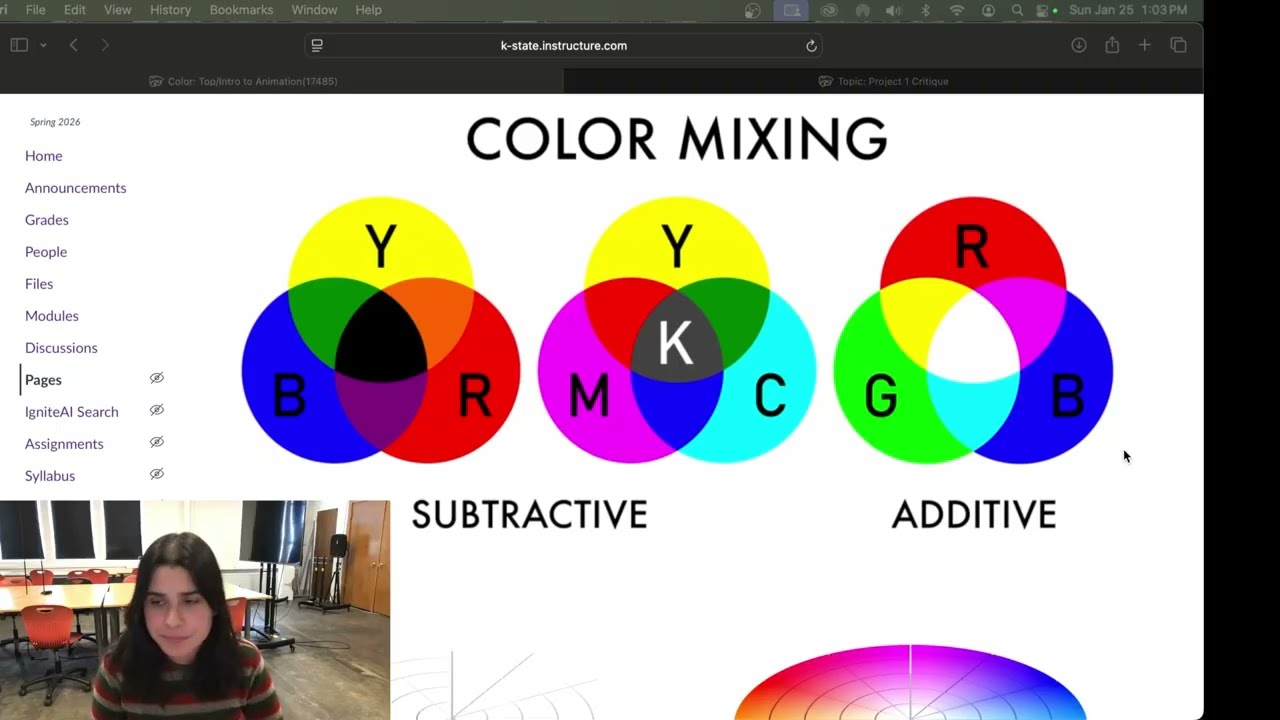This screenshot has width=1280, height=720.
Task: Open the Bookmarks menu
Action: pyautogui.click(x=241, y=10)
